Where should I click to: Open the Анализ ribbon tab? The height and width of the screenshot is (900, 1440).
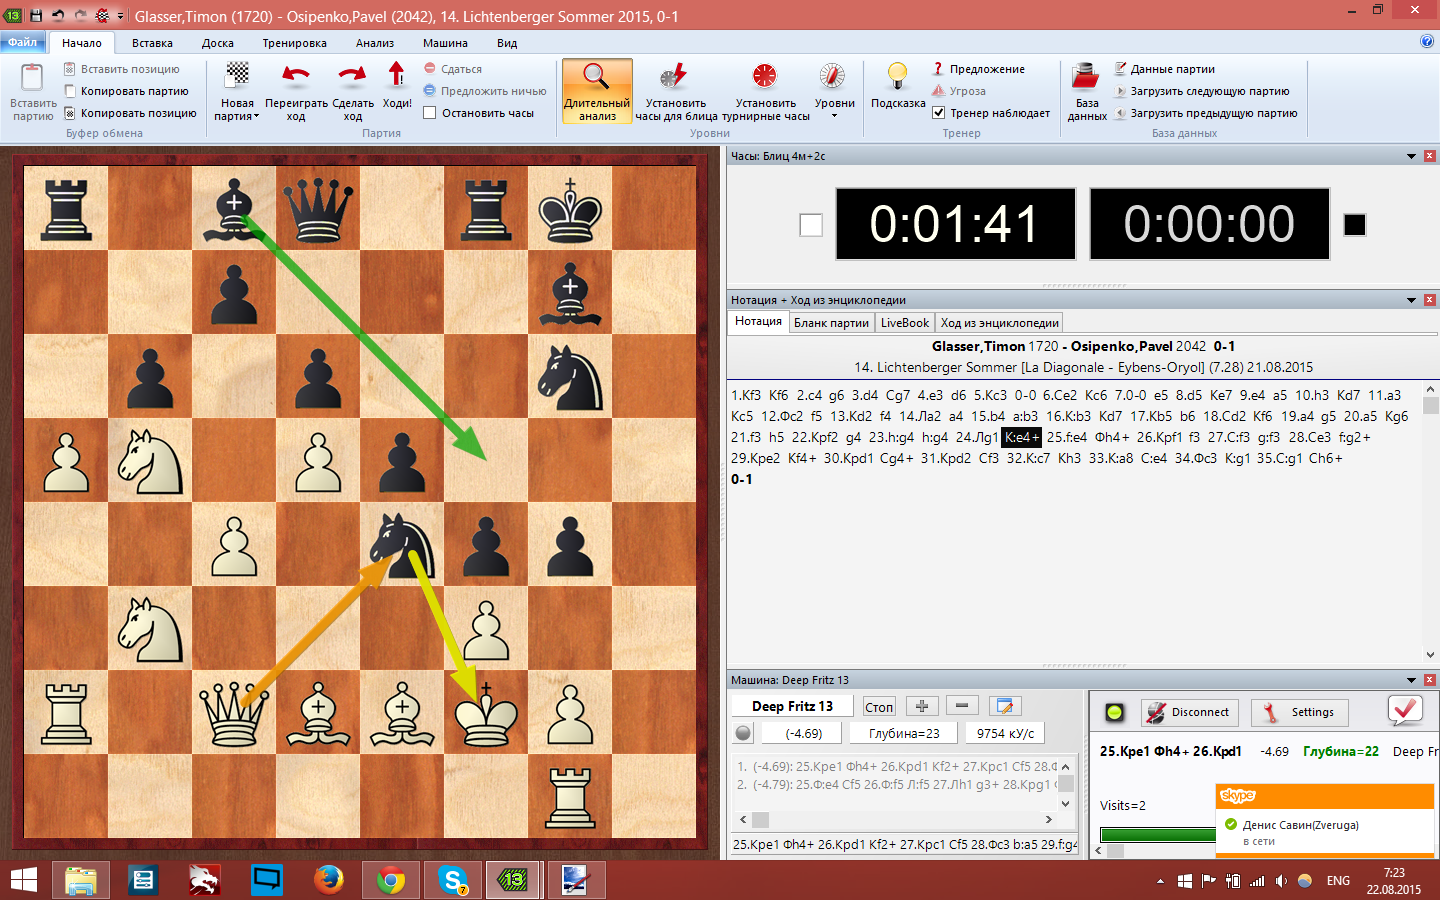(374, 43)
